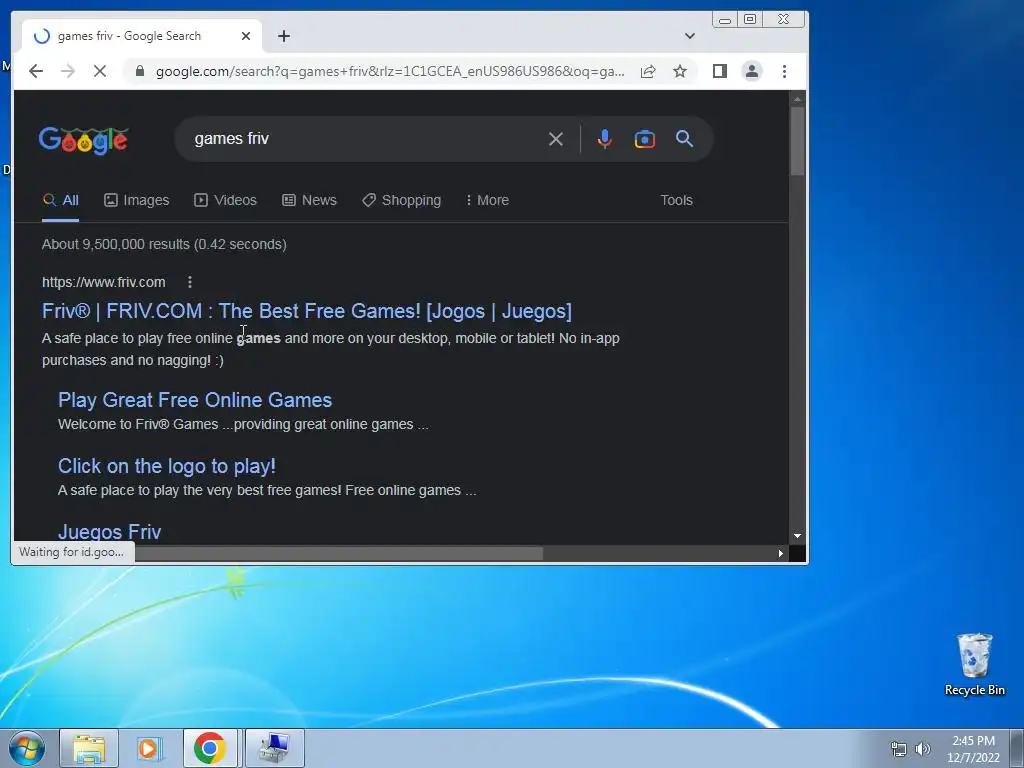Image resolution: width=1024 pixels, height=768 pixels.
Task: Click the scroll down arrow
Action: 797,536
